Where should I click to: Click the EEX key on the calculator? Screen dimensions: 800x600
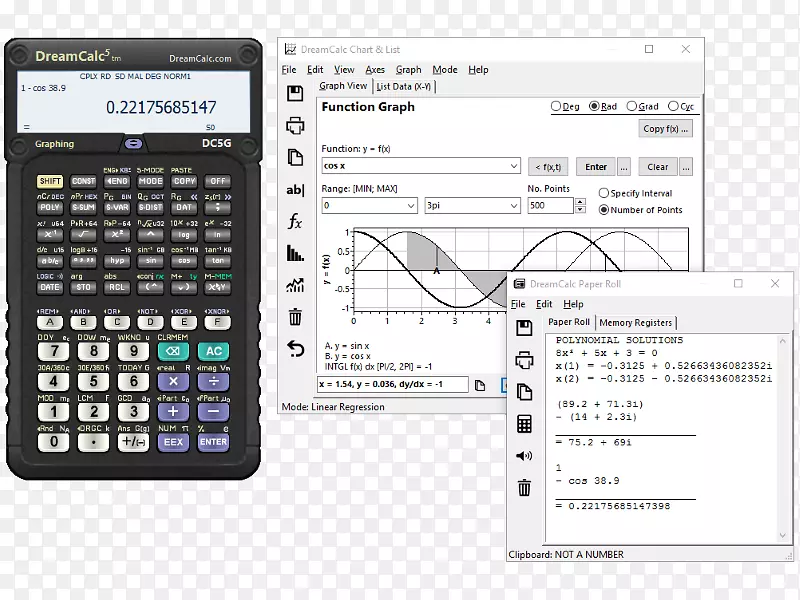click(x=173, y=442)
